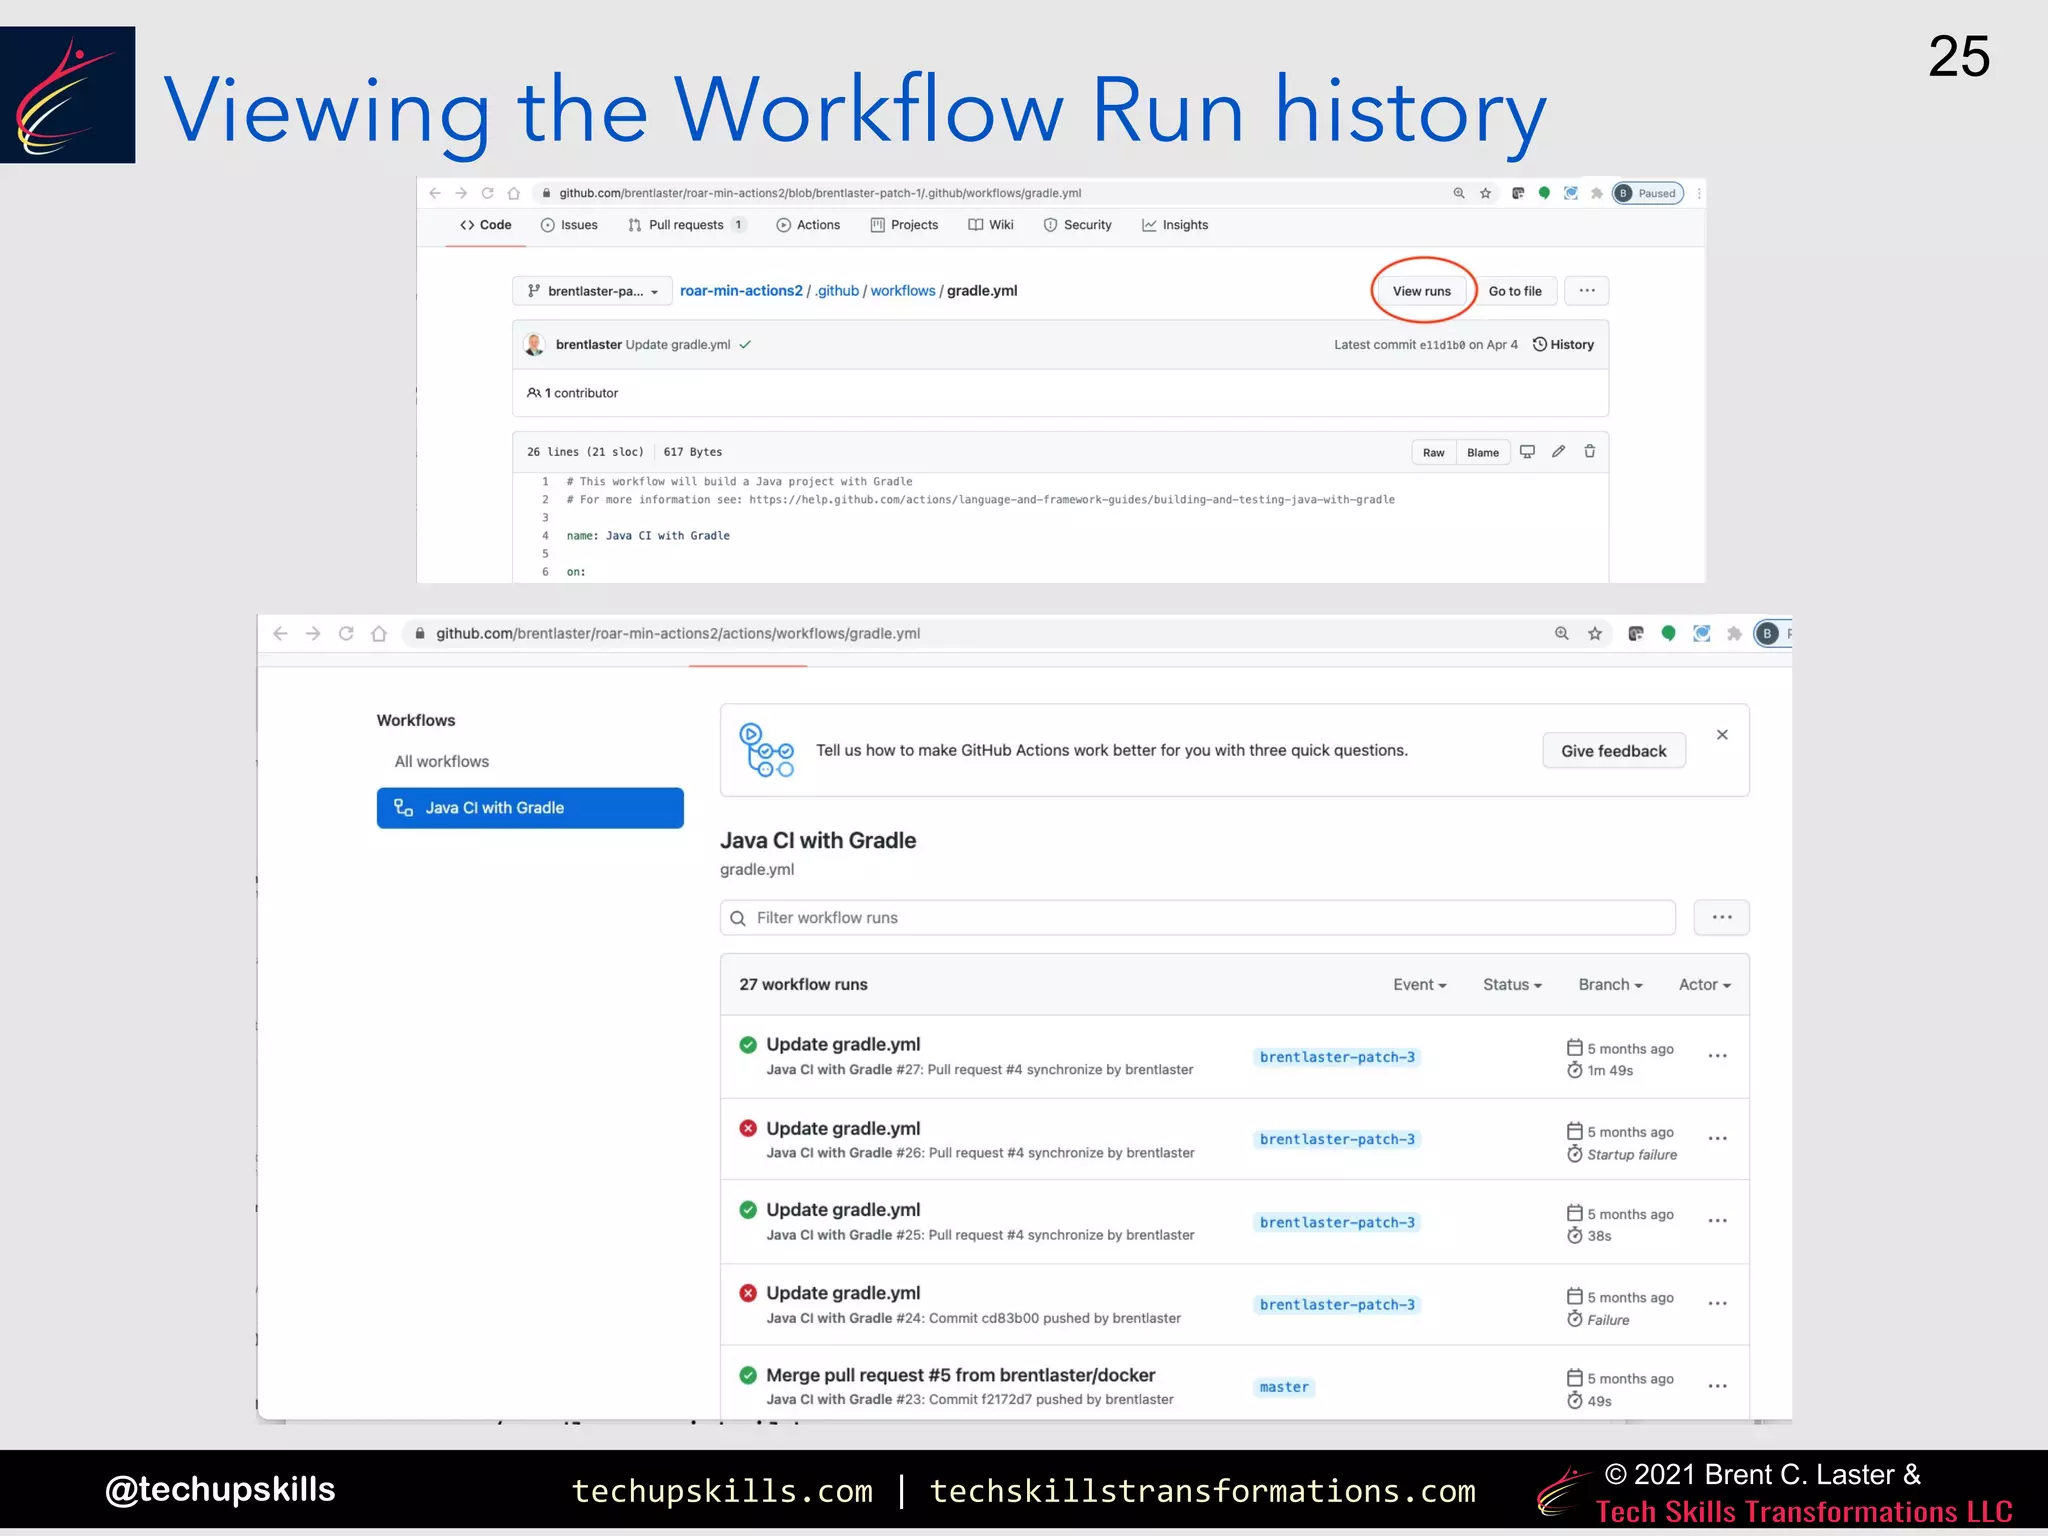2048x1536 pixels.
Task: Expand the brentlaster-pa... branch dropdown
Action: pos(593,291)
